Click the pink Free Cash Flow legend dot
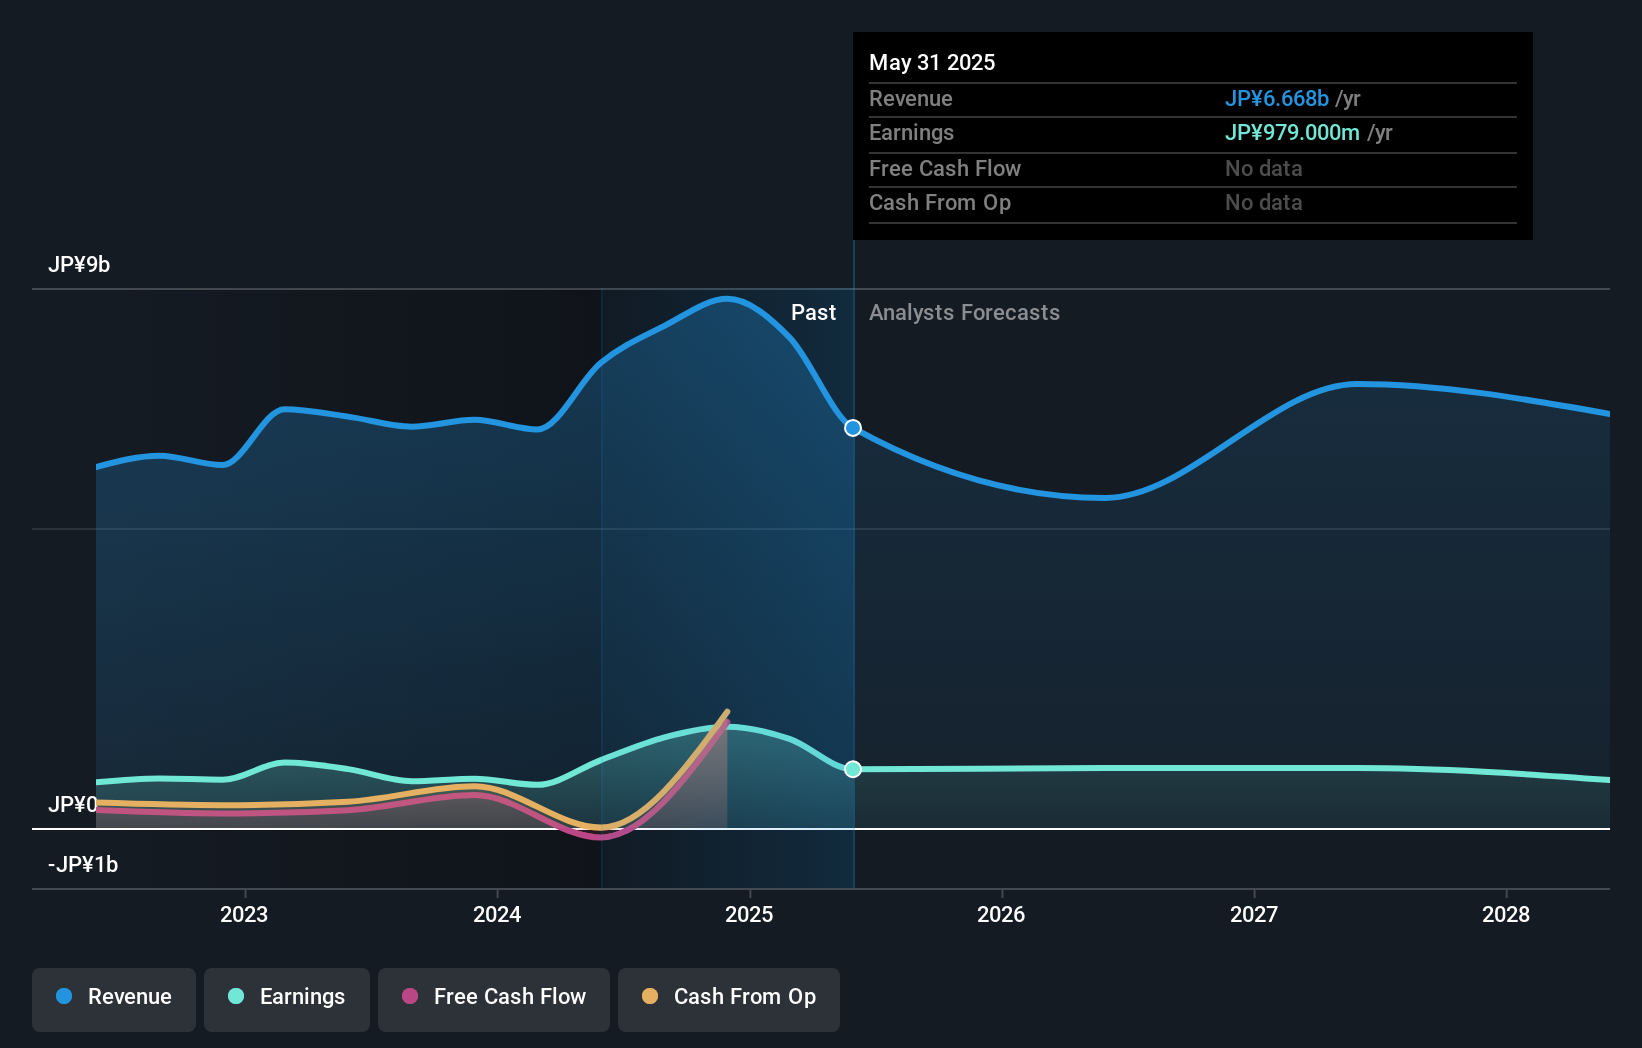 pyautogui.click(x=410, y=996)
